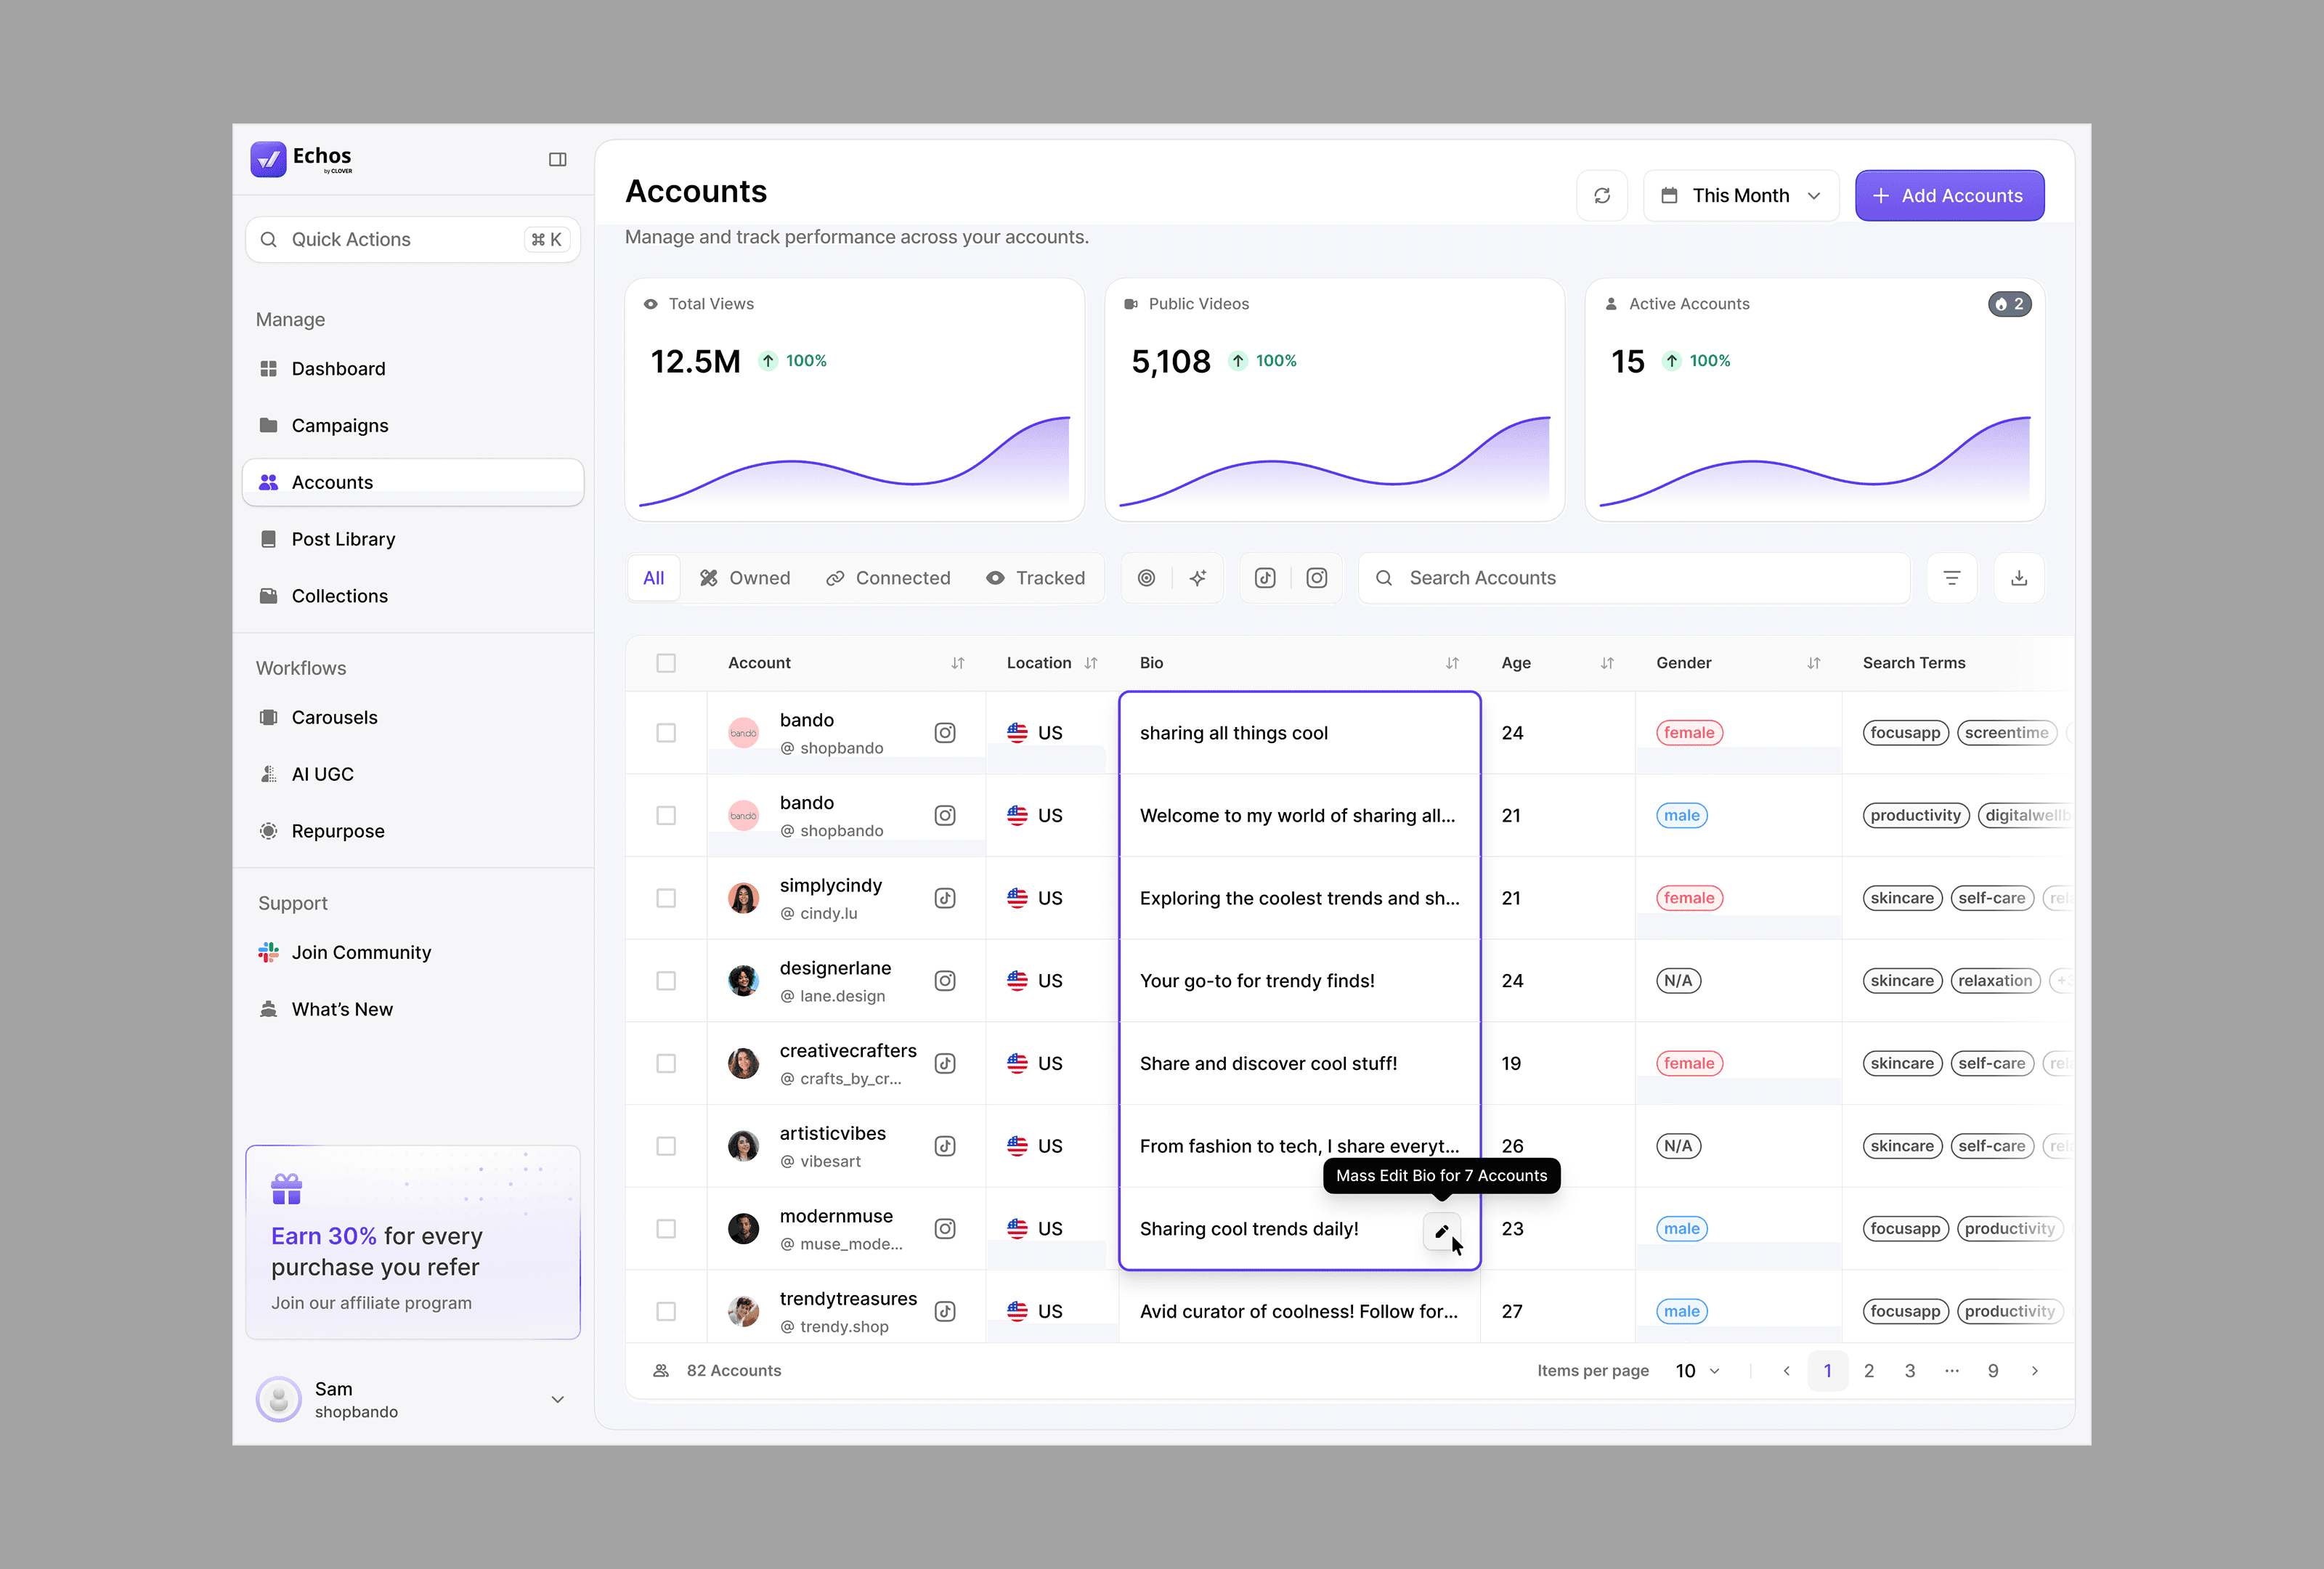Open Post Library in sidebar
The height and width of the screenshot is (1569, 2324).
(x=413, y=539)
